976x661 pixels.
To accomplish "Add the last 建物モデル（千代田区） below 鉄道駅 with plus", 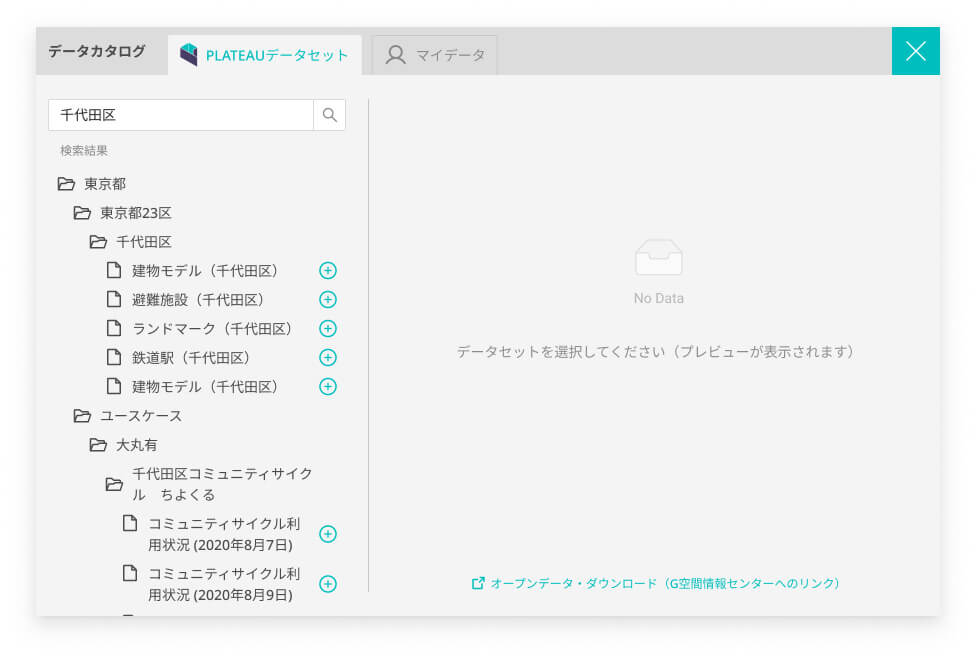I will point(328,387).
